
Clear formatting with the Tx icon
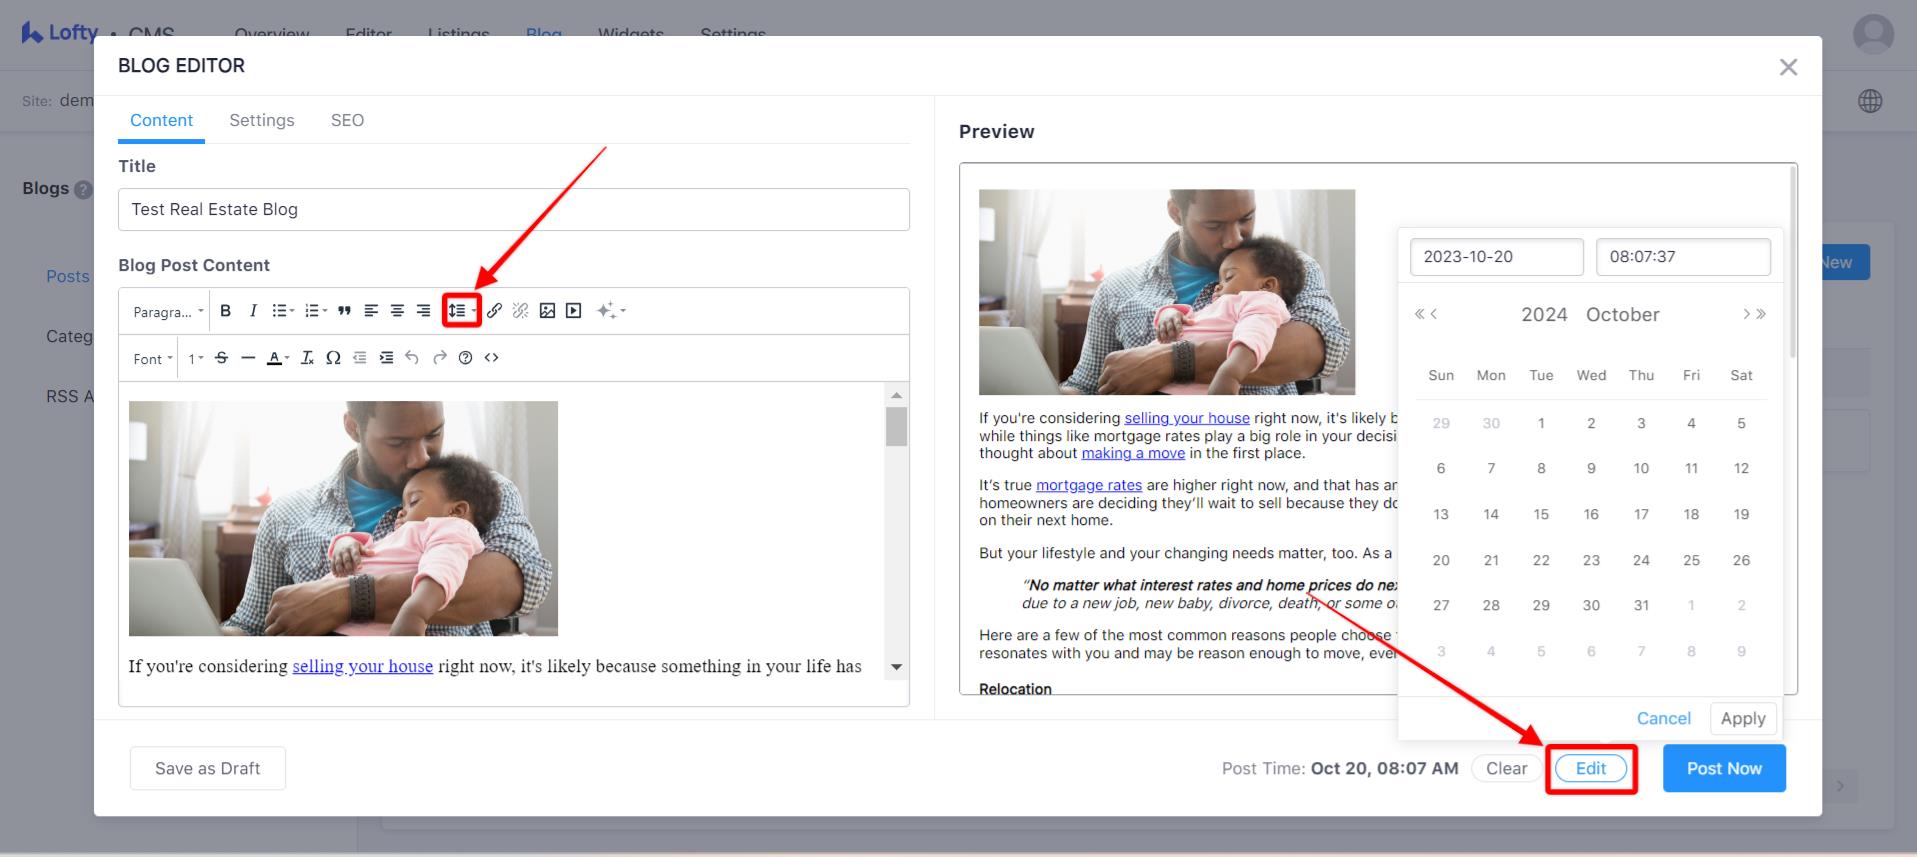point(307,358)
